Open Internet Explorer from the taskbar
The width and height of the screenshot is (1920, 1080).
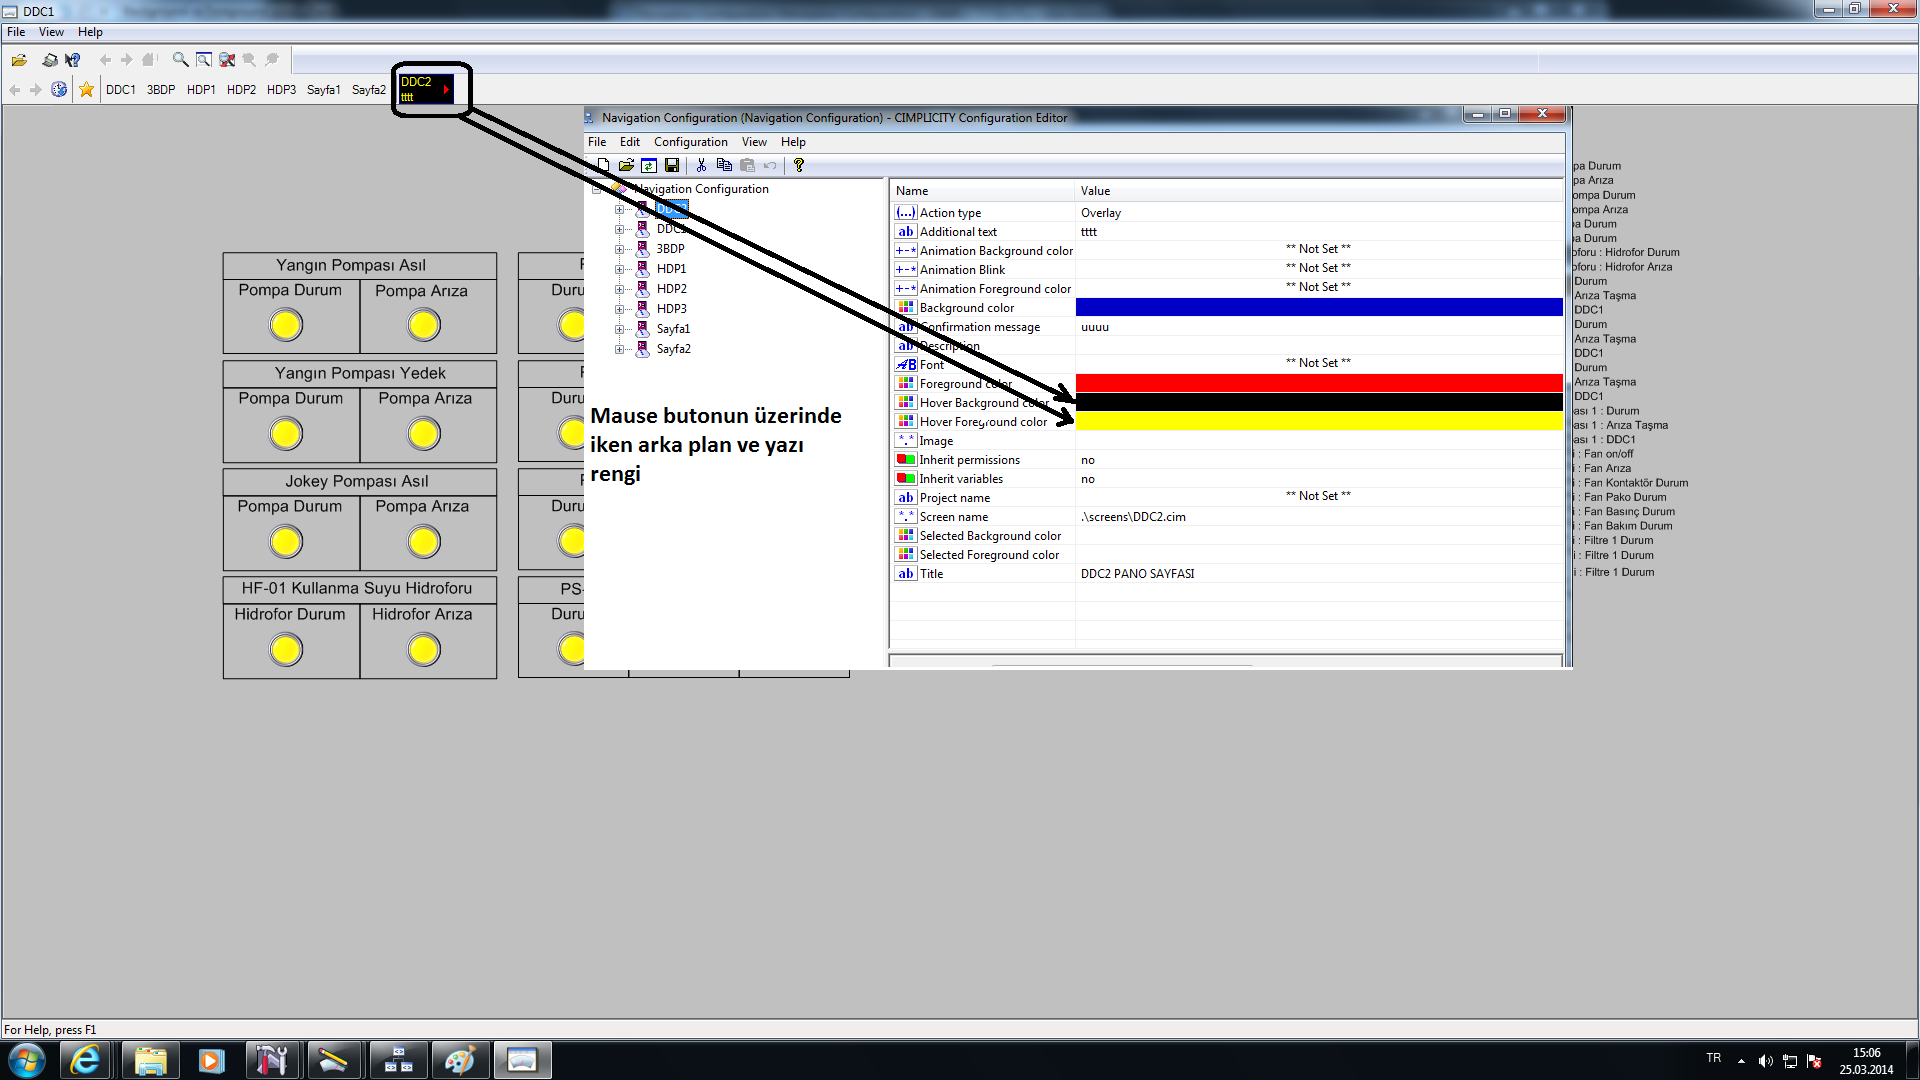tap(86, 1060)
